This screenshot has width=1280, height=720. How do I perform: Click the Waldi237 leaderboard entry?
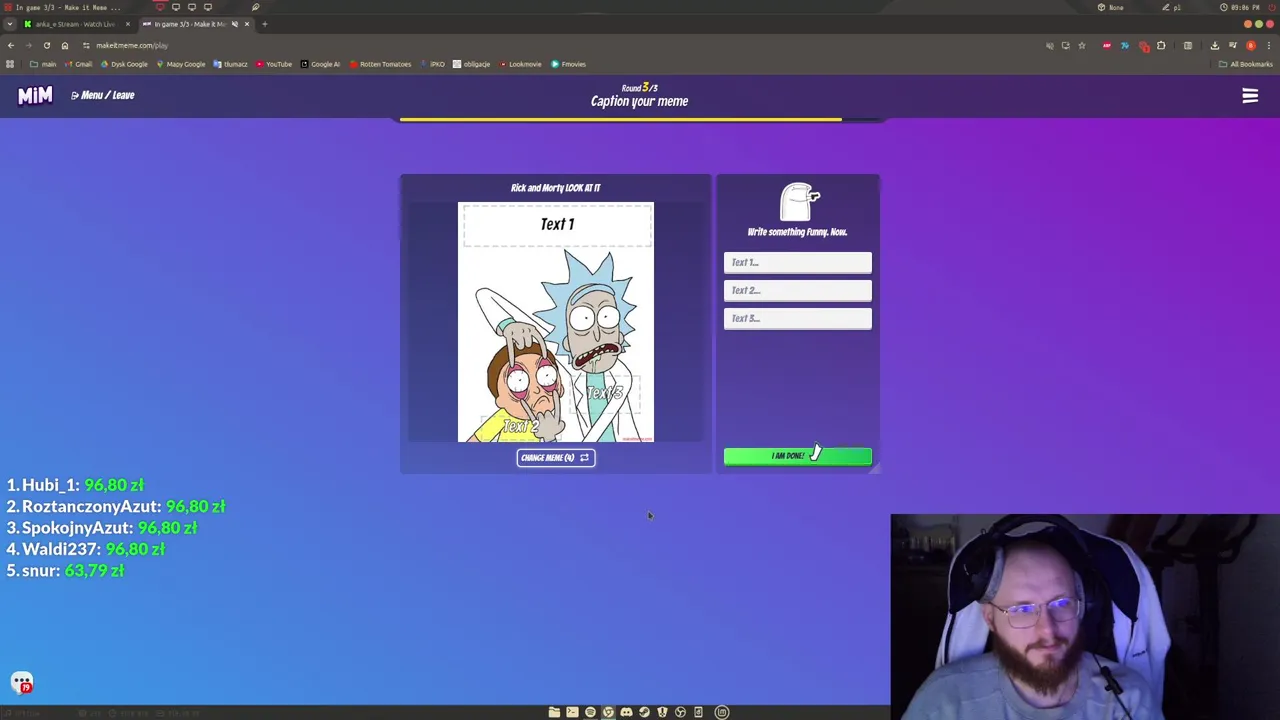[x=86, y=549]
